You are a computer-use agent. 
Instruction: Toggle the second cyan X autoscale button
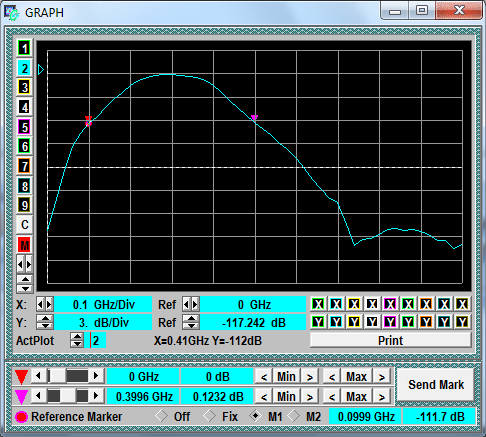336,304
